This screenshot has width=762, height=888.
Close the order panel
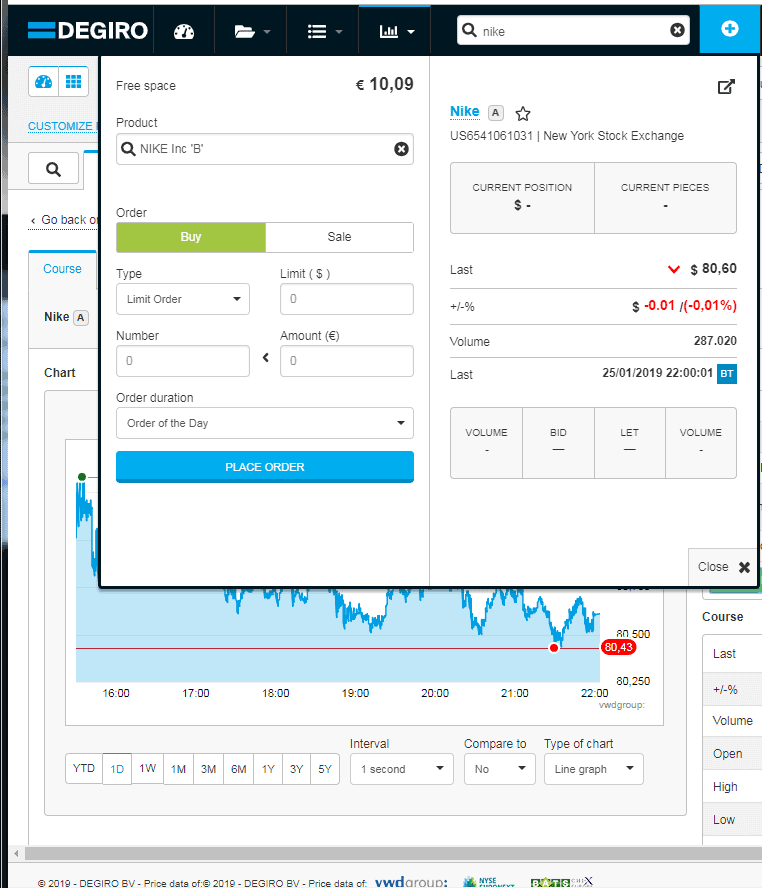click(x=723, y=567)
